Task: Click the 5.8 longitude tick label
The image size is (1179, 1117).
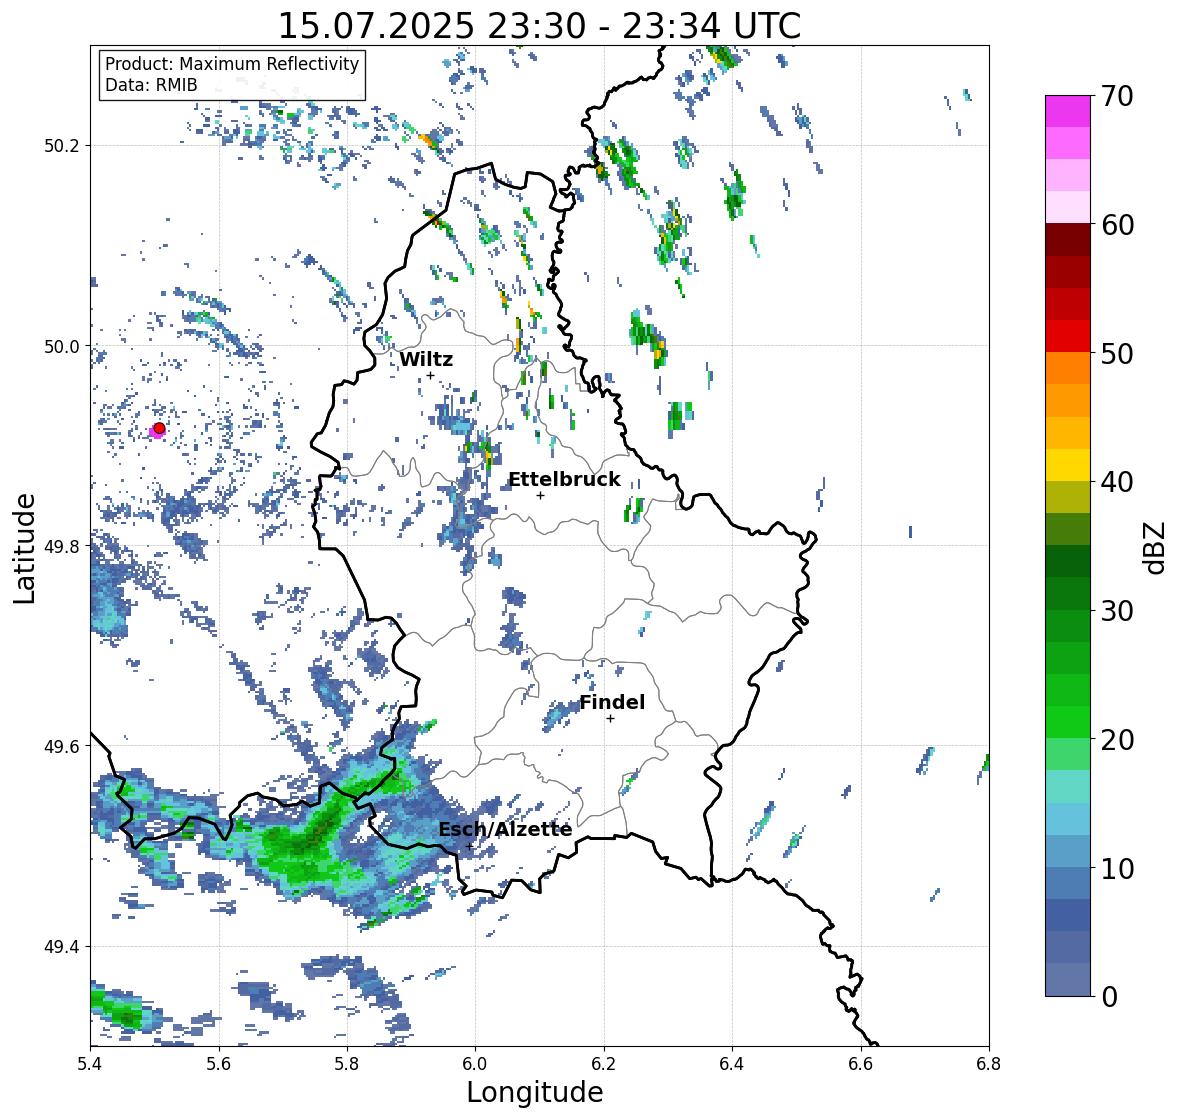Action: point(347,1064)
